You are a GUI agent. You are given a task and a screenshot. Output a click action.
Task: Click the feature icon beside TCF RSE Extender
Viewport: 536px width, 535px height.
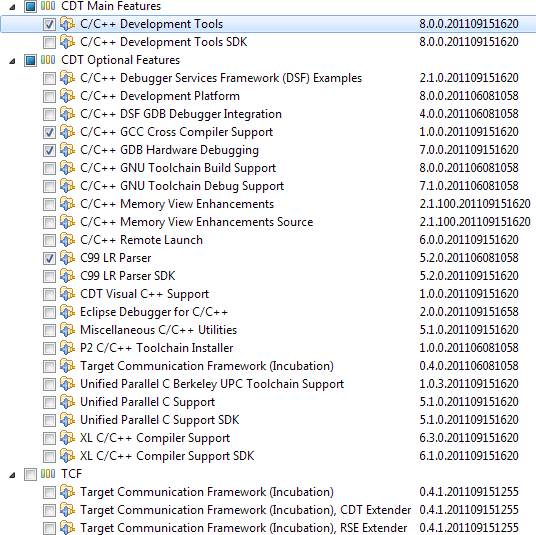(67, 528)
